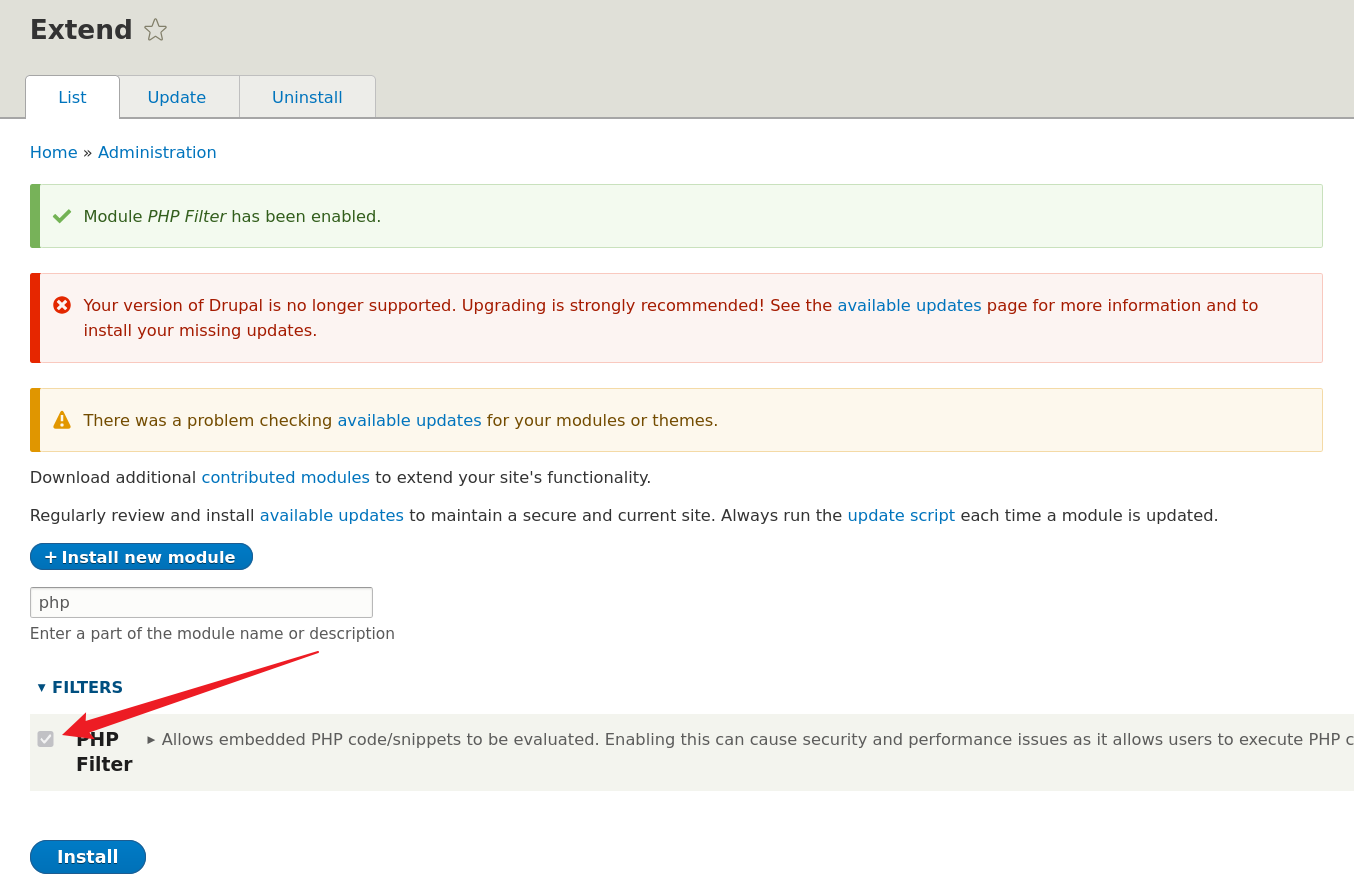Expand the PHP Filter description details
Screen dimensions: 1354x883
(151, 740)
